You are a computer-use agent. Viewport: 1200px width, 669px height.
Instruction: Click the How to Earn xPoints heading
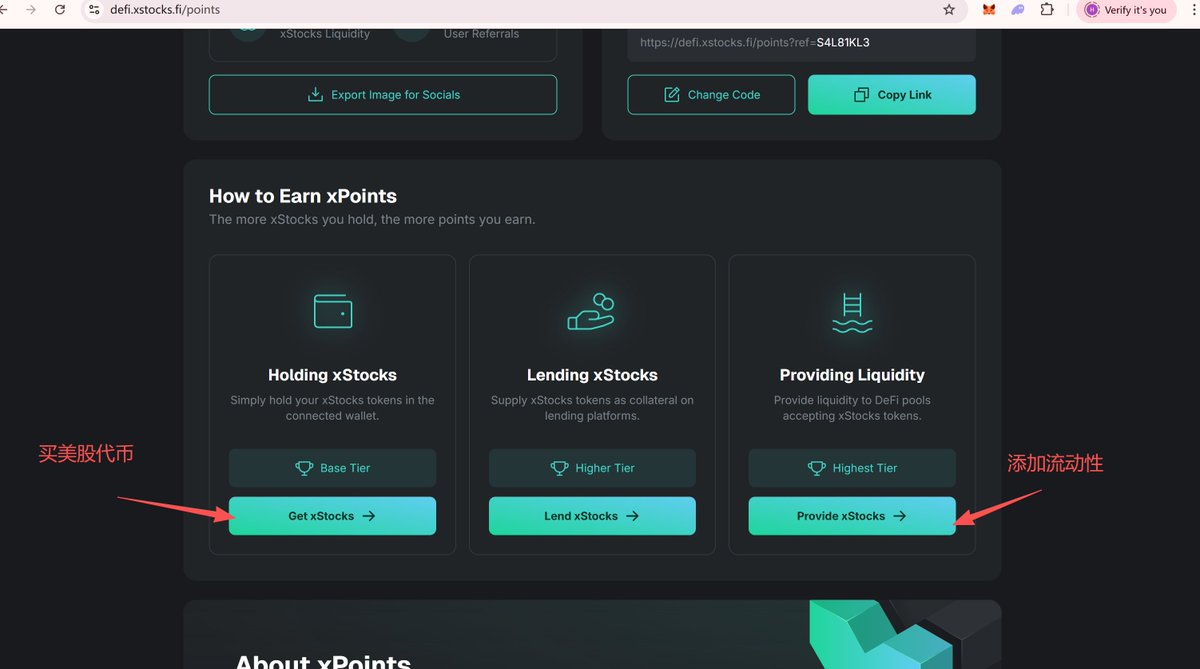coord(303,196)
